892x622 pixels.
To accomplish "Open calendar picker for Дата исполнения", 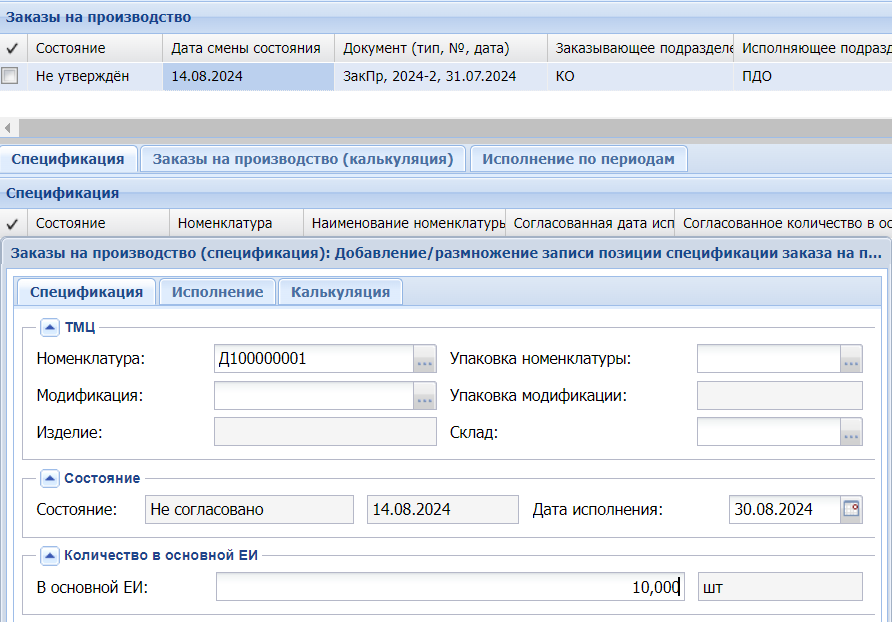I will (851, 509).
